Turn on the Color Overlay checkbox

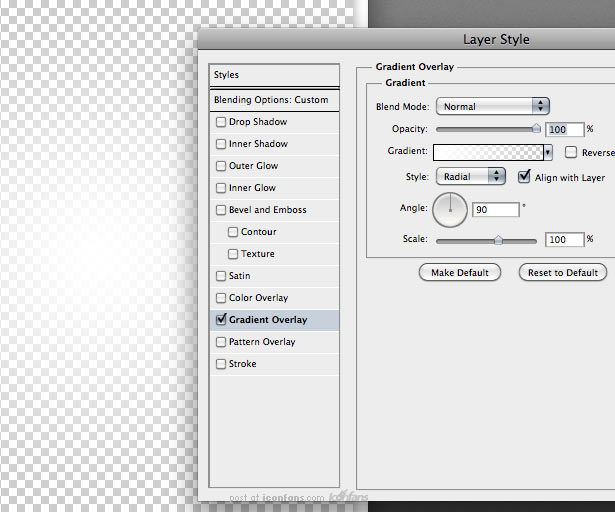[x=221, y=298]
